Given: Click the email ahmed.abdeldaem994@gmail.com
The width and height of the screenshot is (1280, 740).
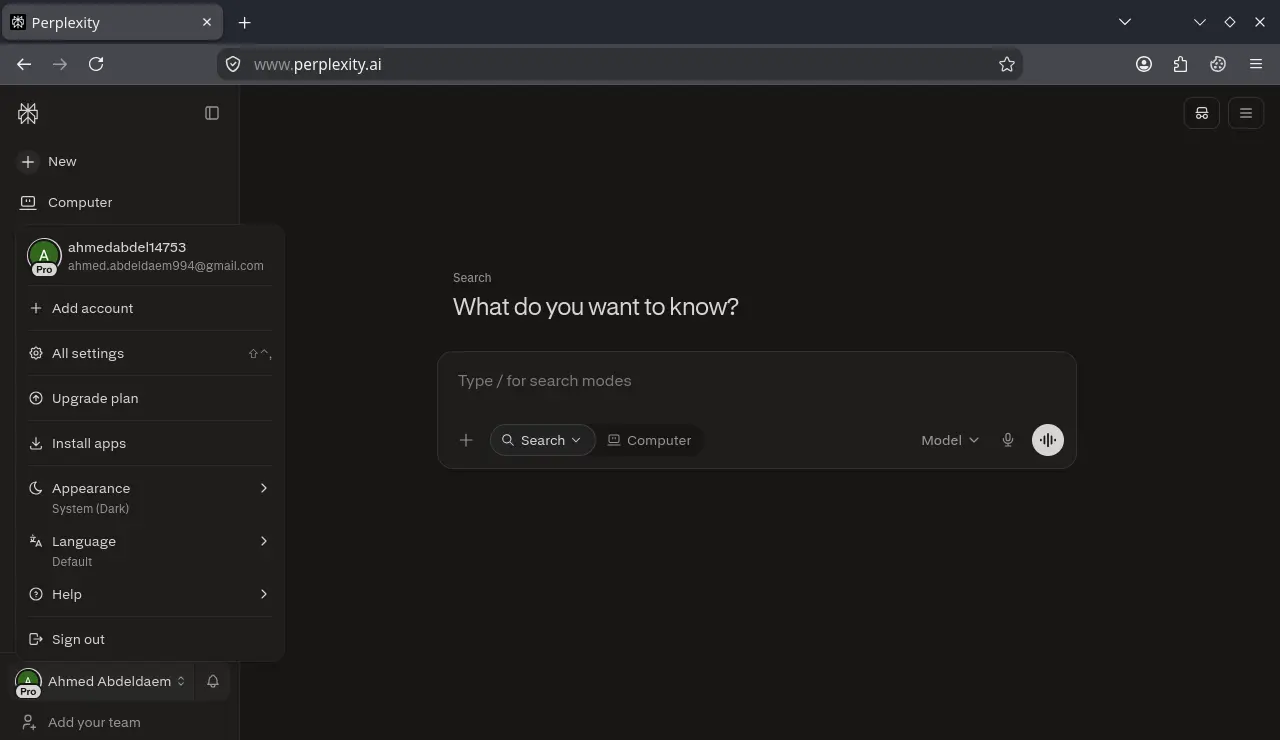Looking at the screenshot, I should [x=166, y=266].
